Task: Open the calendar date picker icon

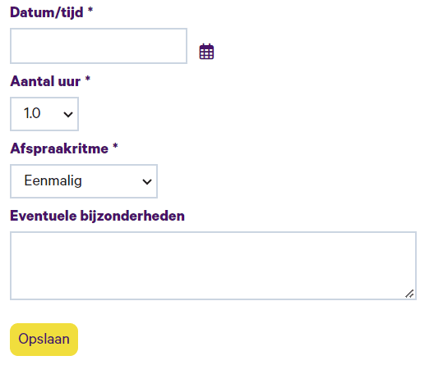Action: pos(206,52)
